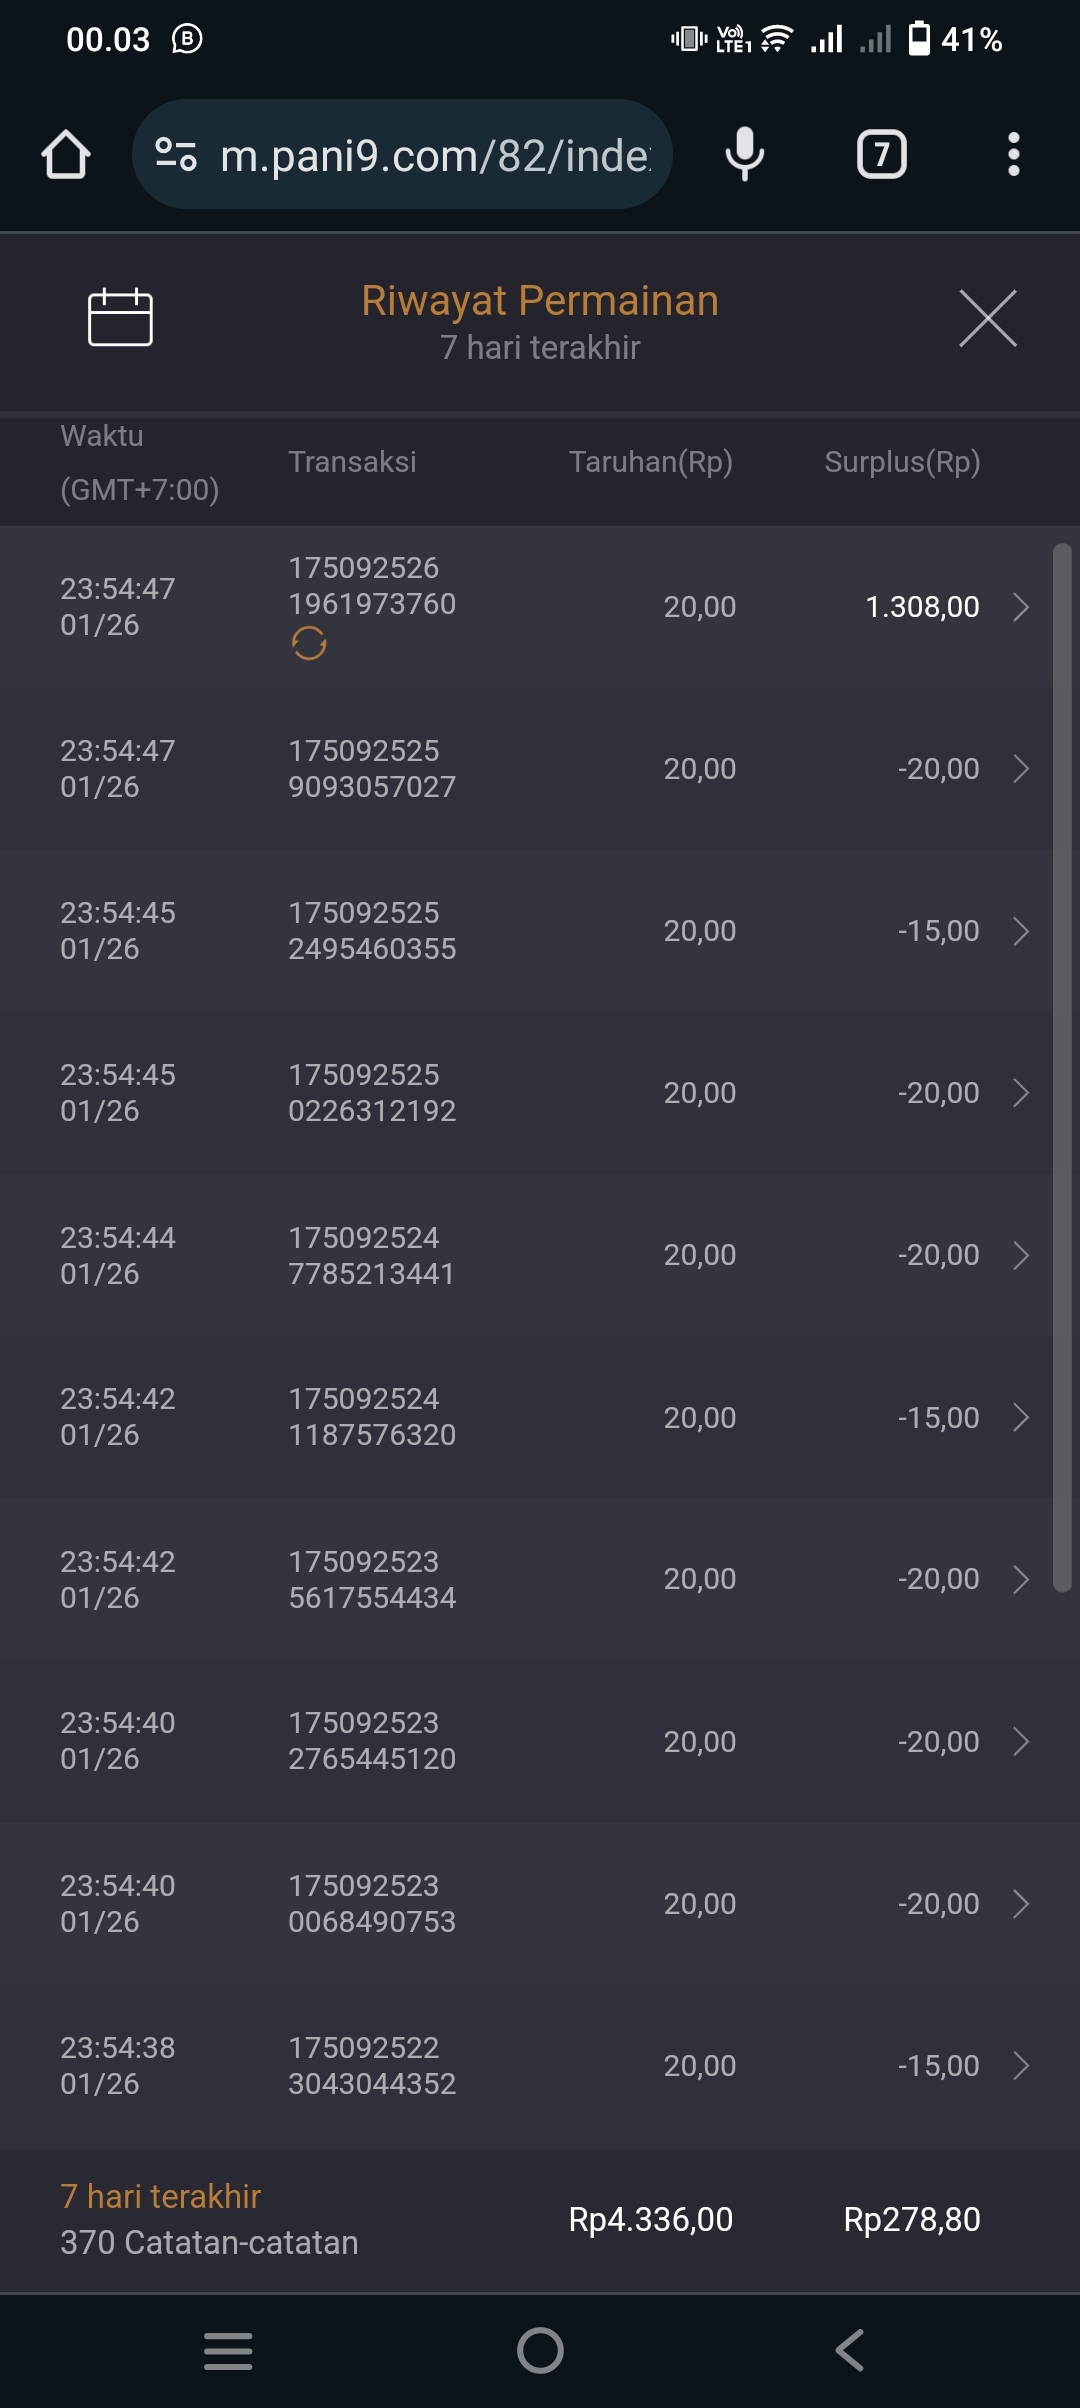The height and width of the screenshot is (2408, 1080).
Task: Expand the 1.308,00 surplus row chevron
Action: point(1021,607)
